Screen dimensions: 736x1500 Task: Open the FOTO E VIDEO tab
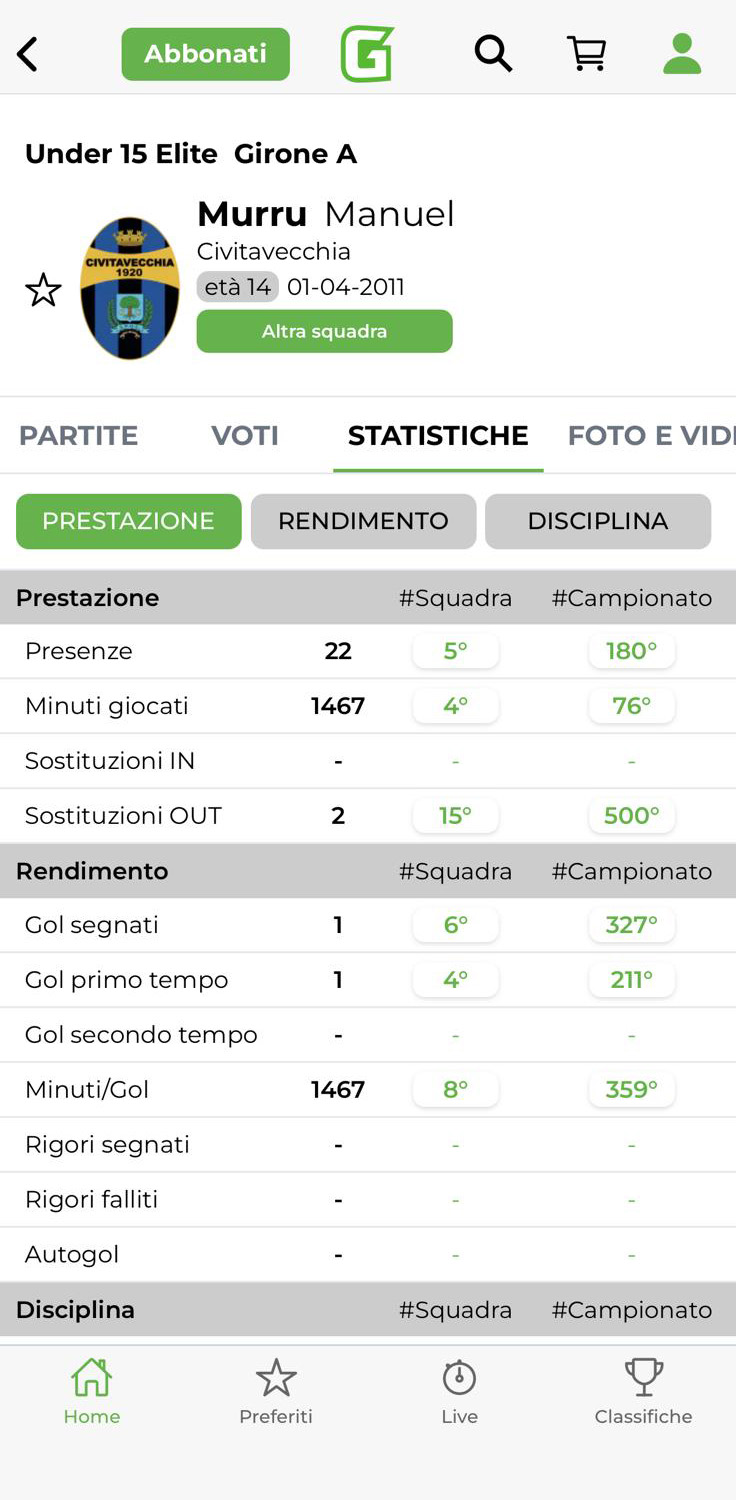click(650, 436)
